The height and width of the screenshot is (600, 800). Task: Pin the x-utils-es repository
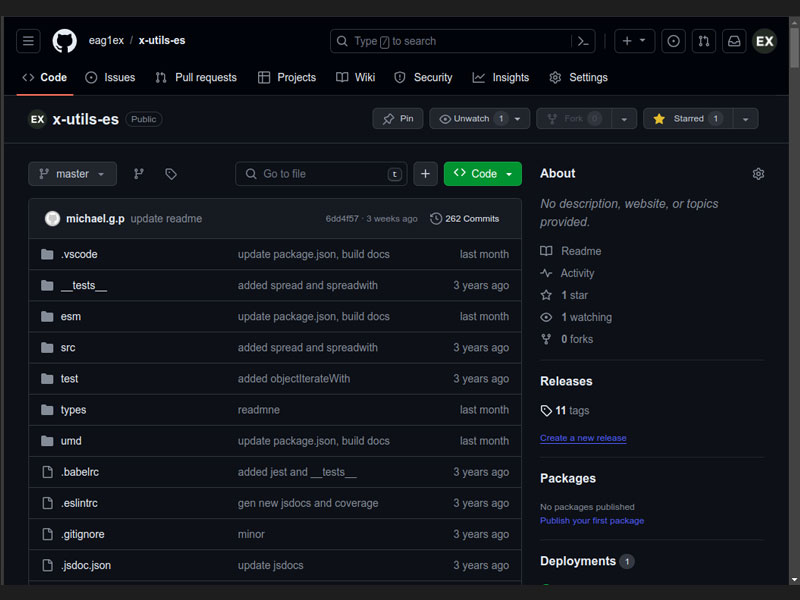(x=398, y=119)
